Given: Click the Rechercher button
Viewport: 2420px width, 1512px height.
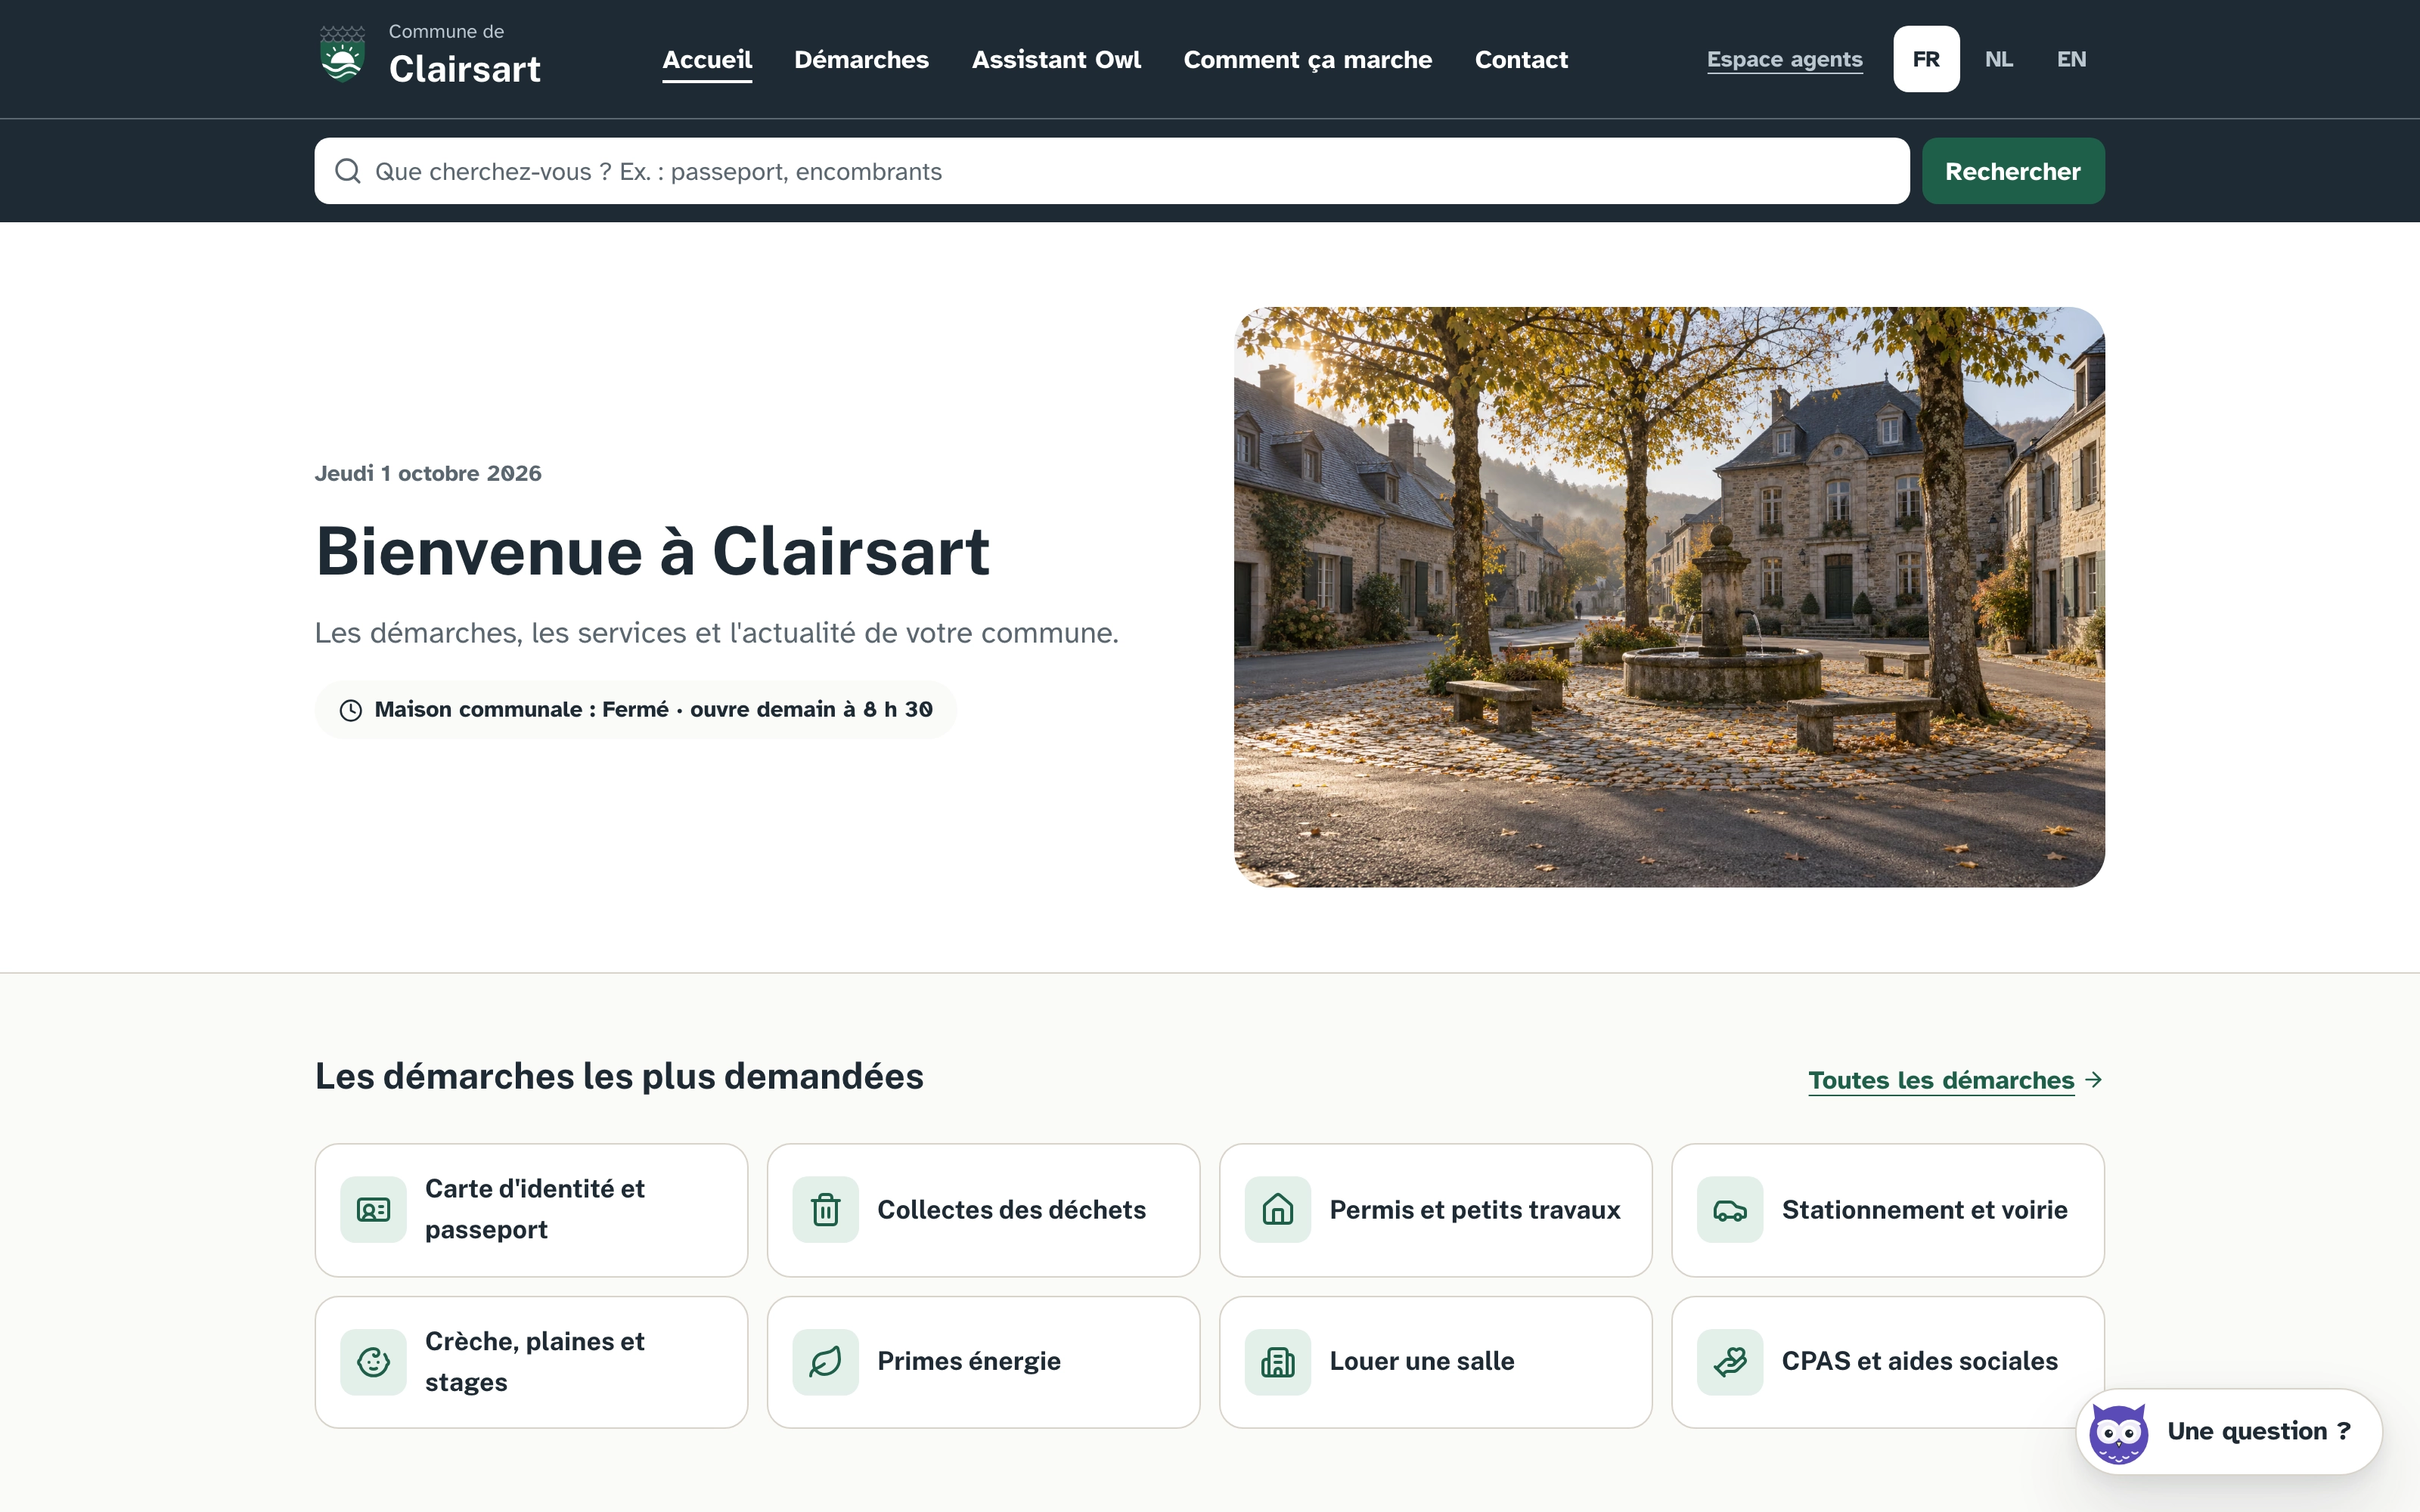Looking at the screenshot, I should (2012, 171).
